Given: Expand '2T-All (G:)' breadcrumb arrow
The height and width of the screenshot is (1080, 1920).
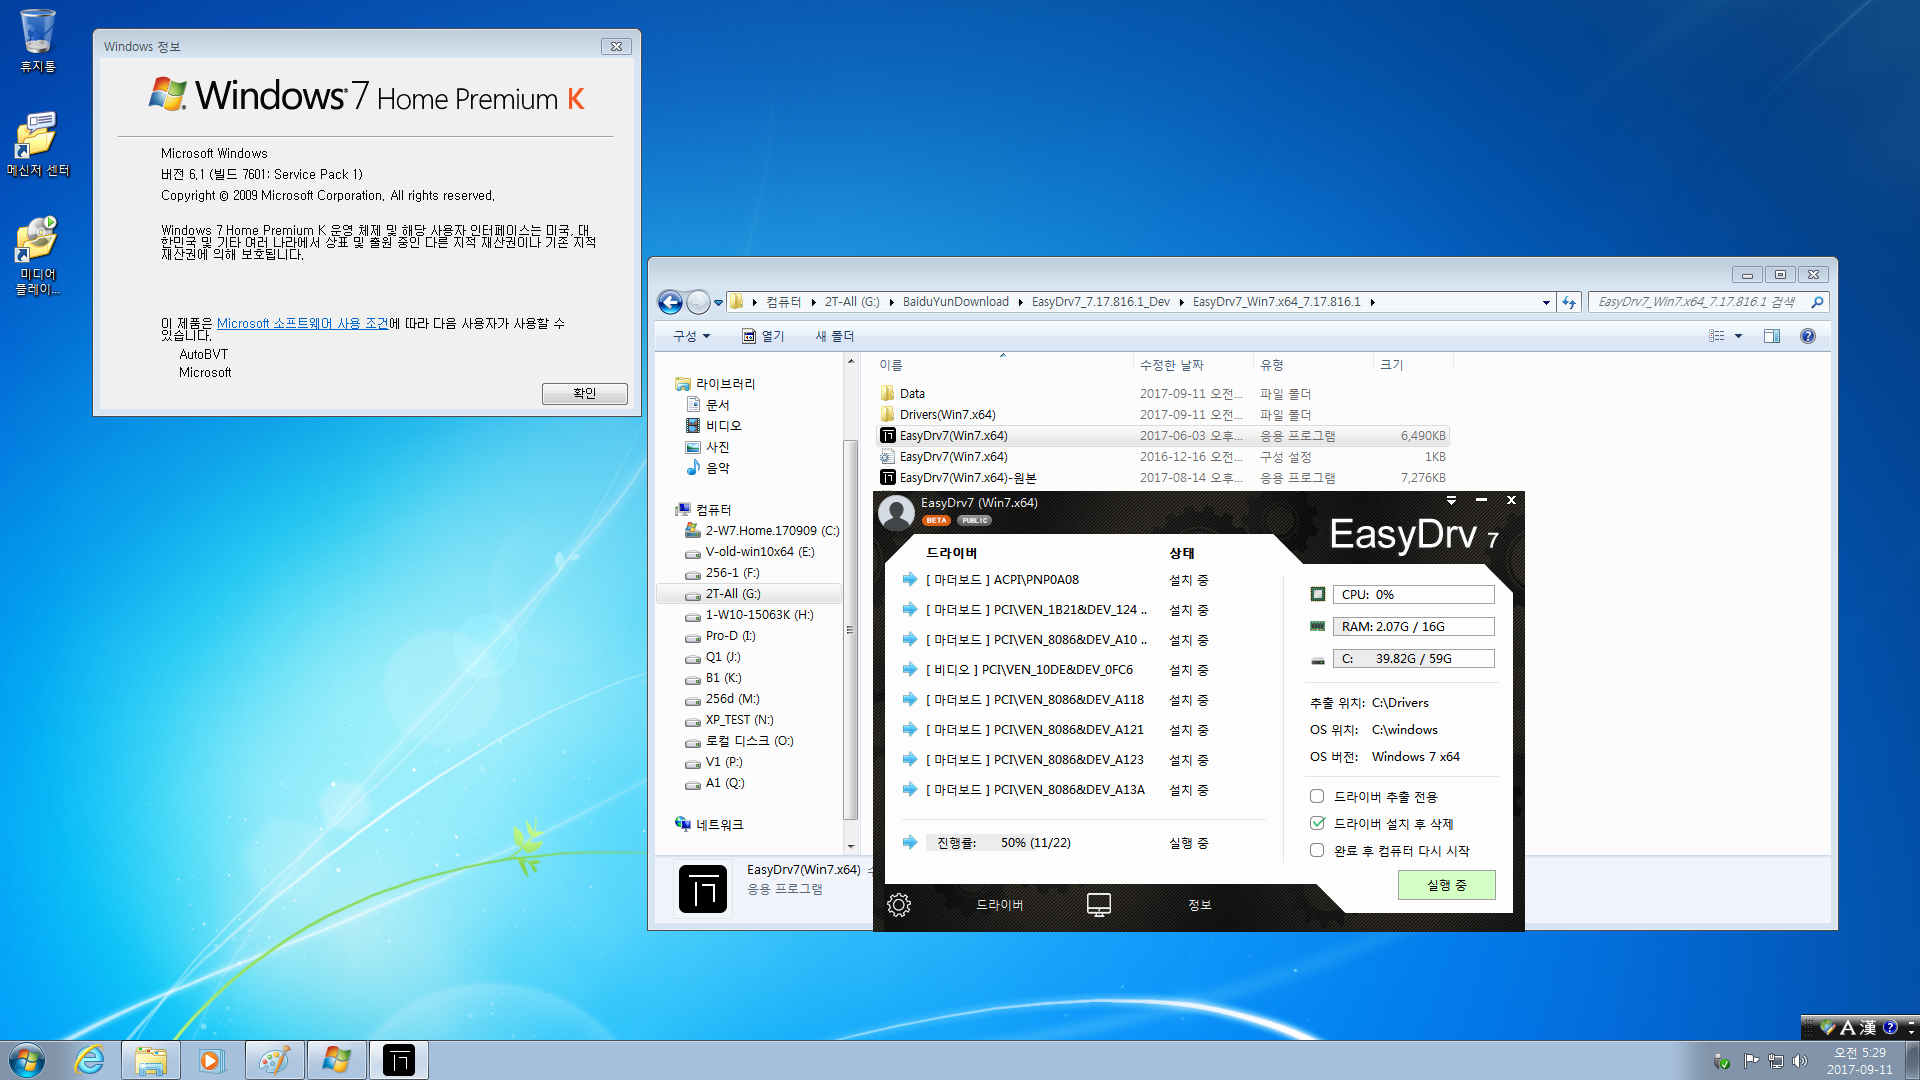Looking at the screenshot, I should coord(891,302).
